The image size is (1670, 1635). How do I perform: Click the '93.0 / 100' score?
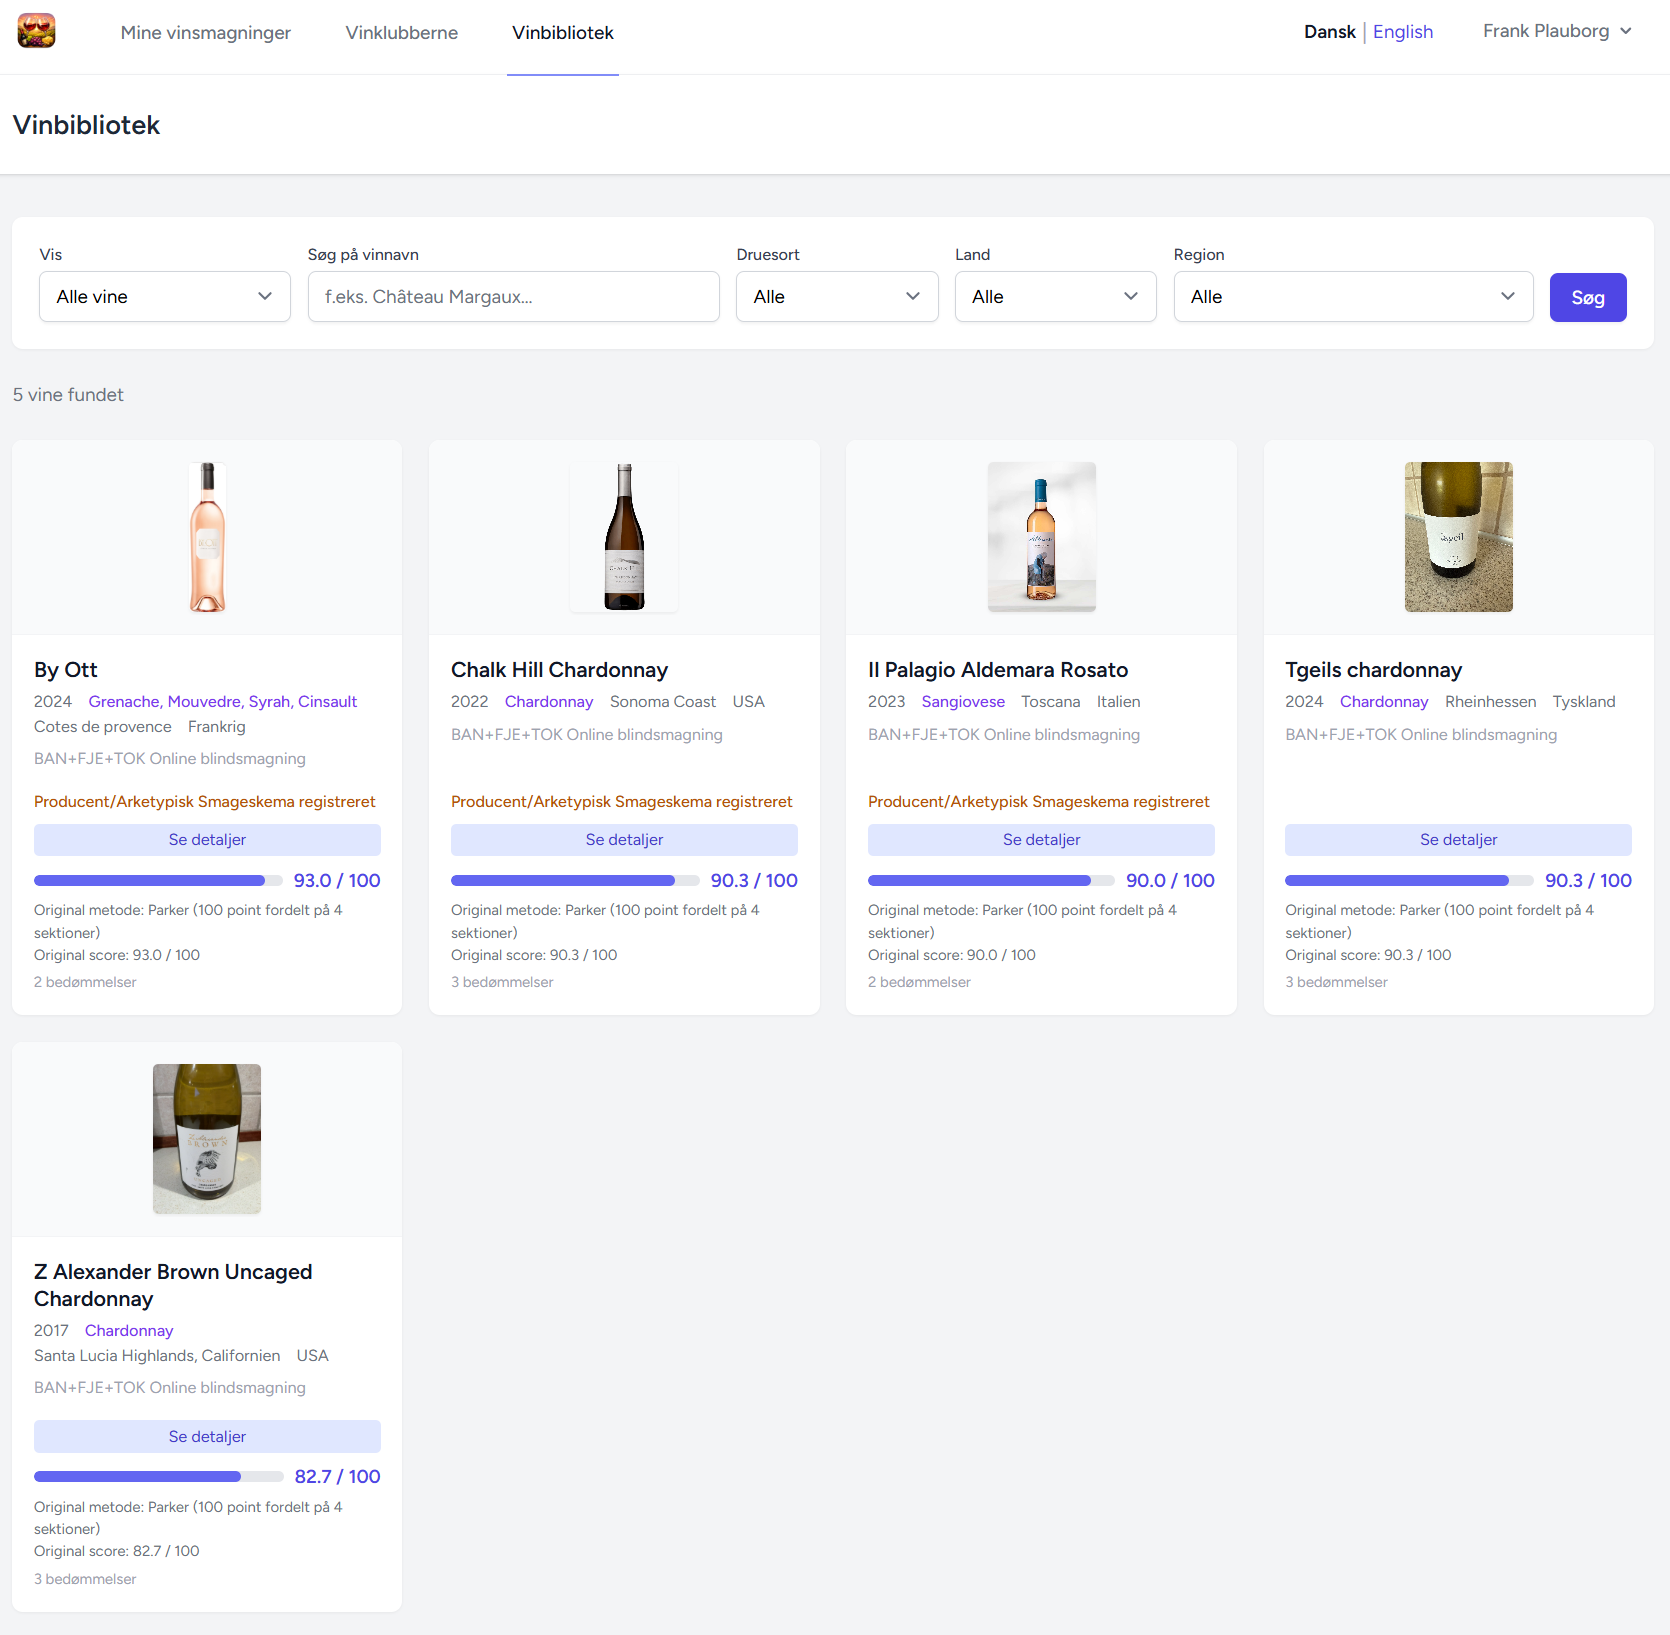pos(337,881)
